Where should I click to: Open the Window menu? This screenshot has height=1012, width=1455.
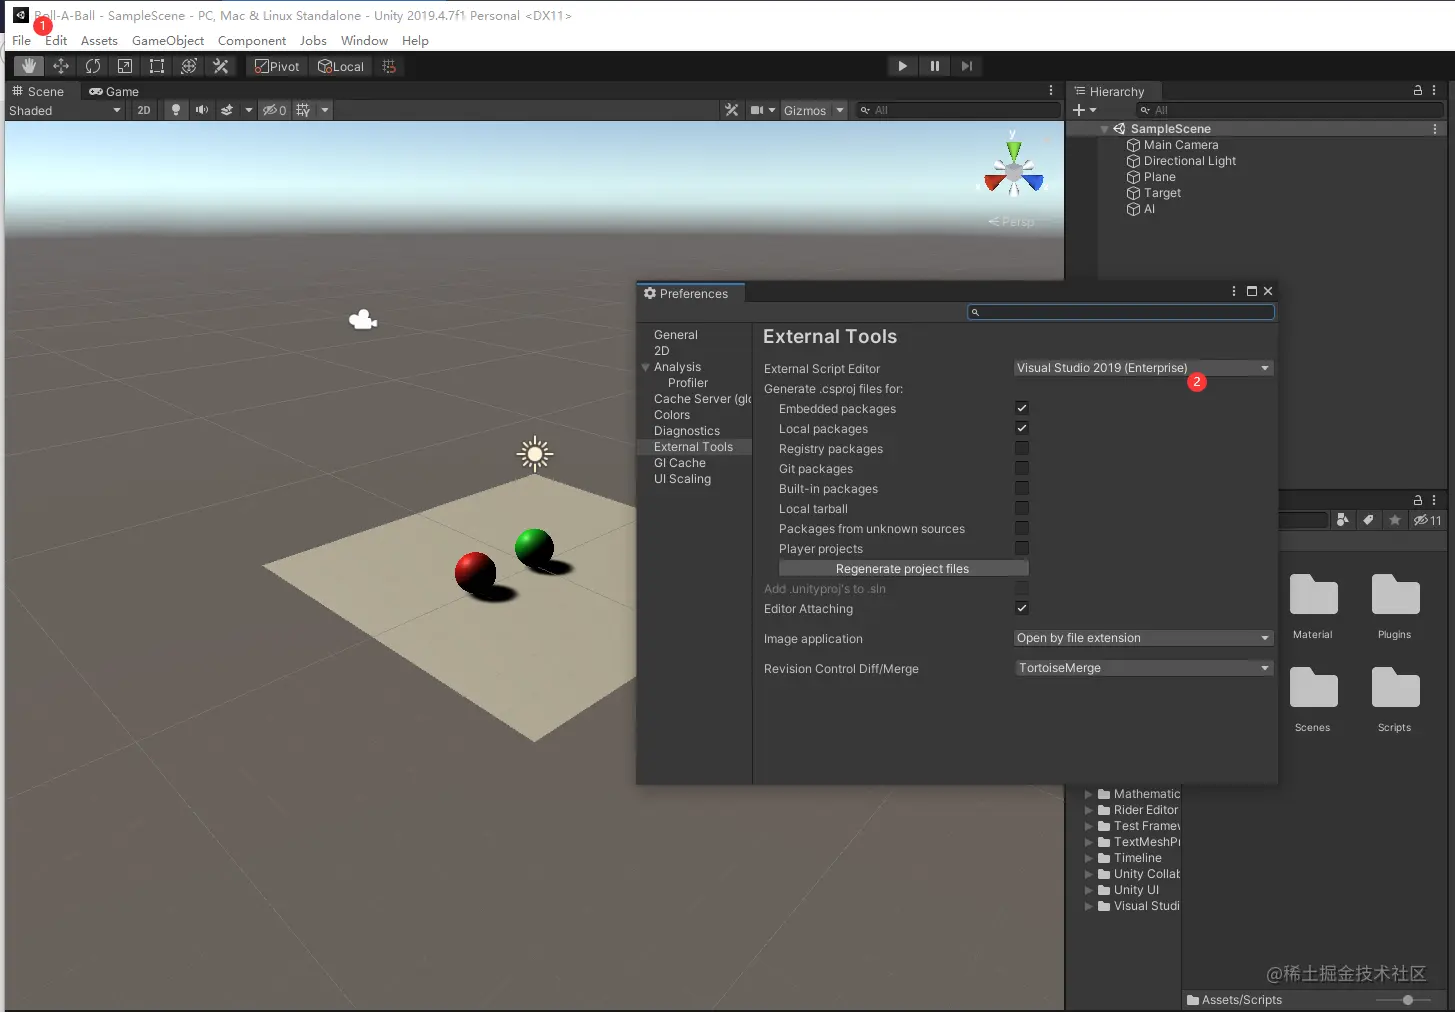[x=364, y=41]
